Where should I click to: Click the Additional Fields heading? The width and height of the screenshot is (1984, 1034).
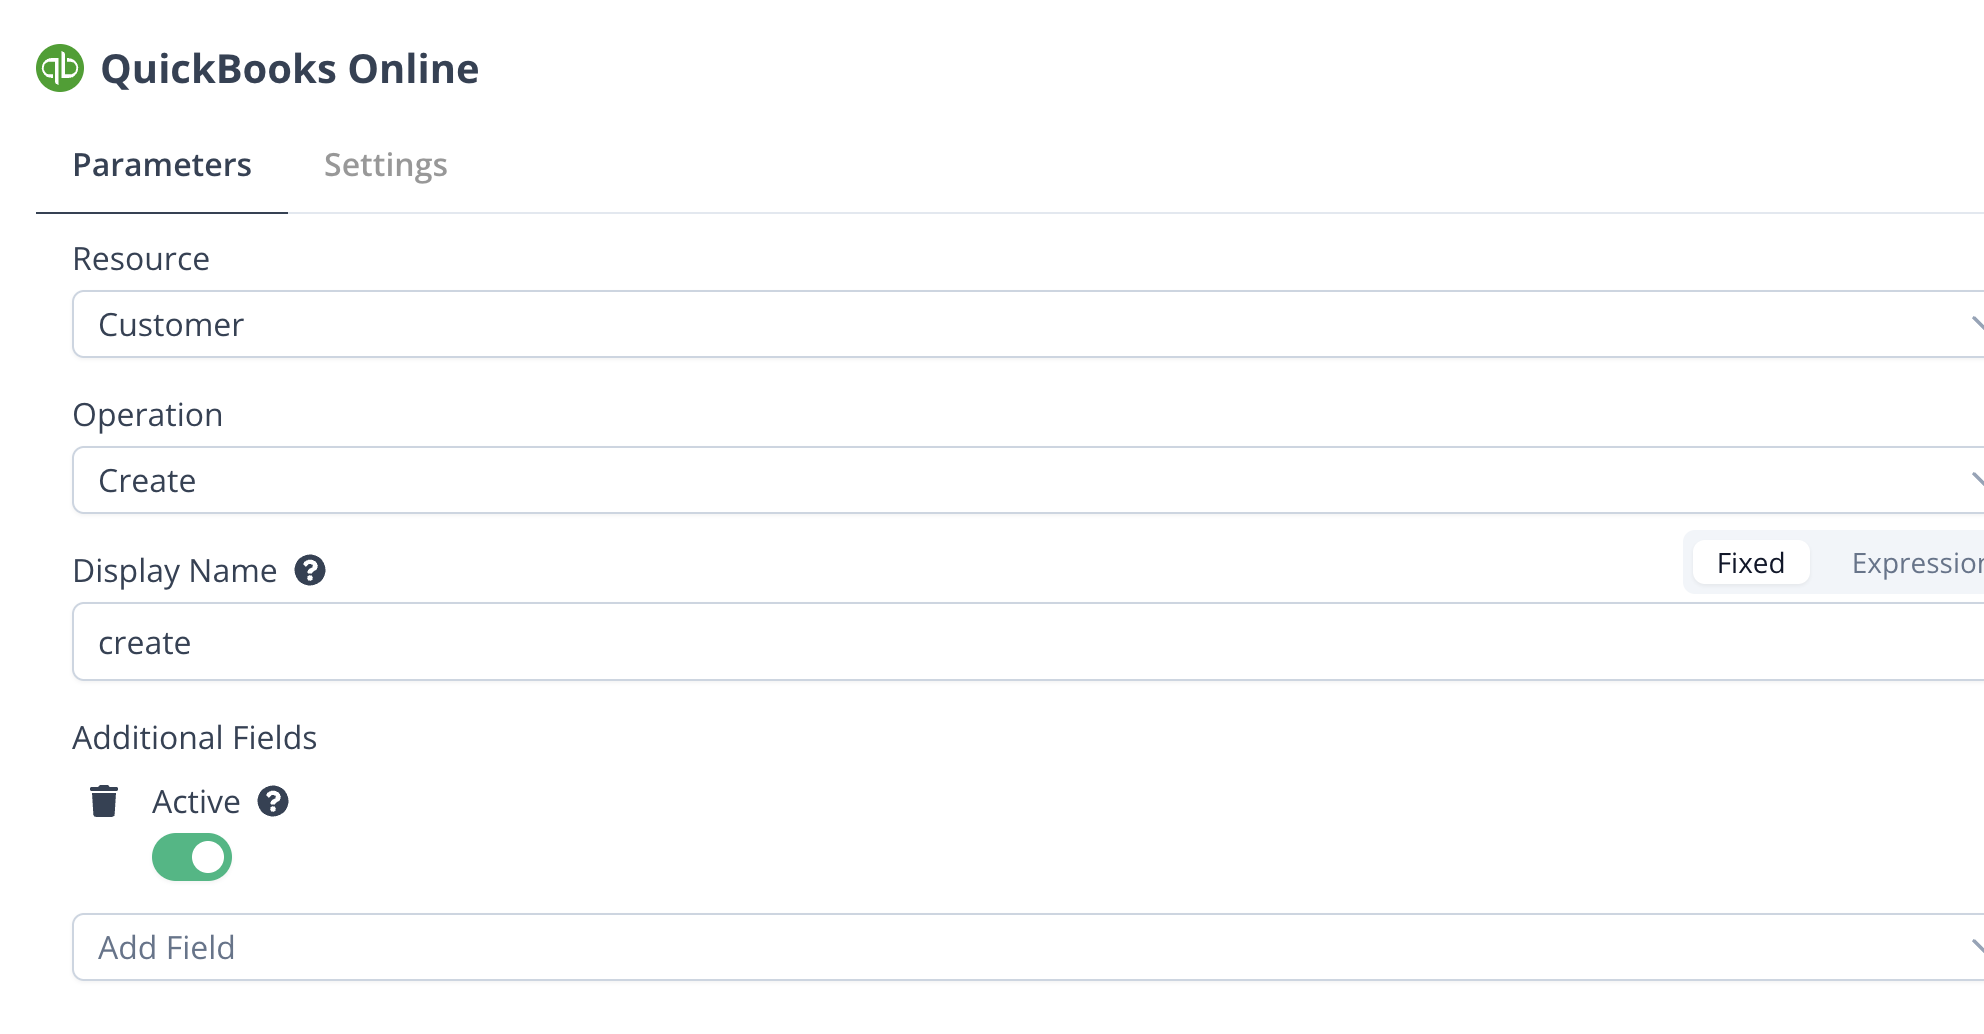click(195, 738)
